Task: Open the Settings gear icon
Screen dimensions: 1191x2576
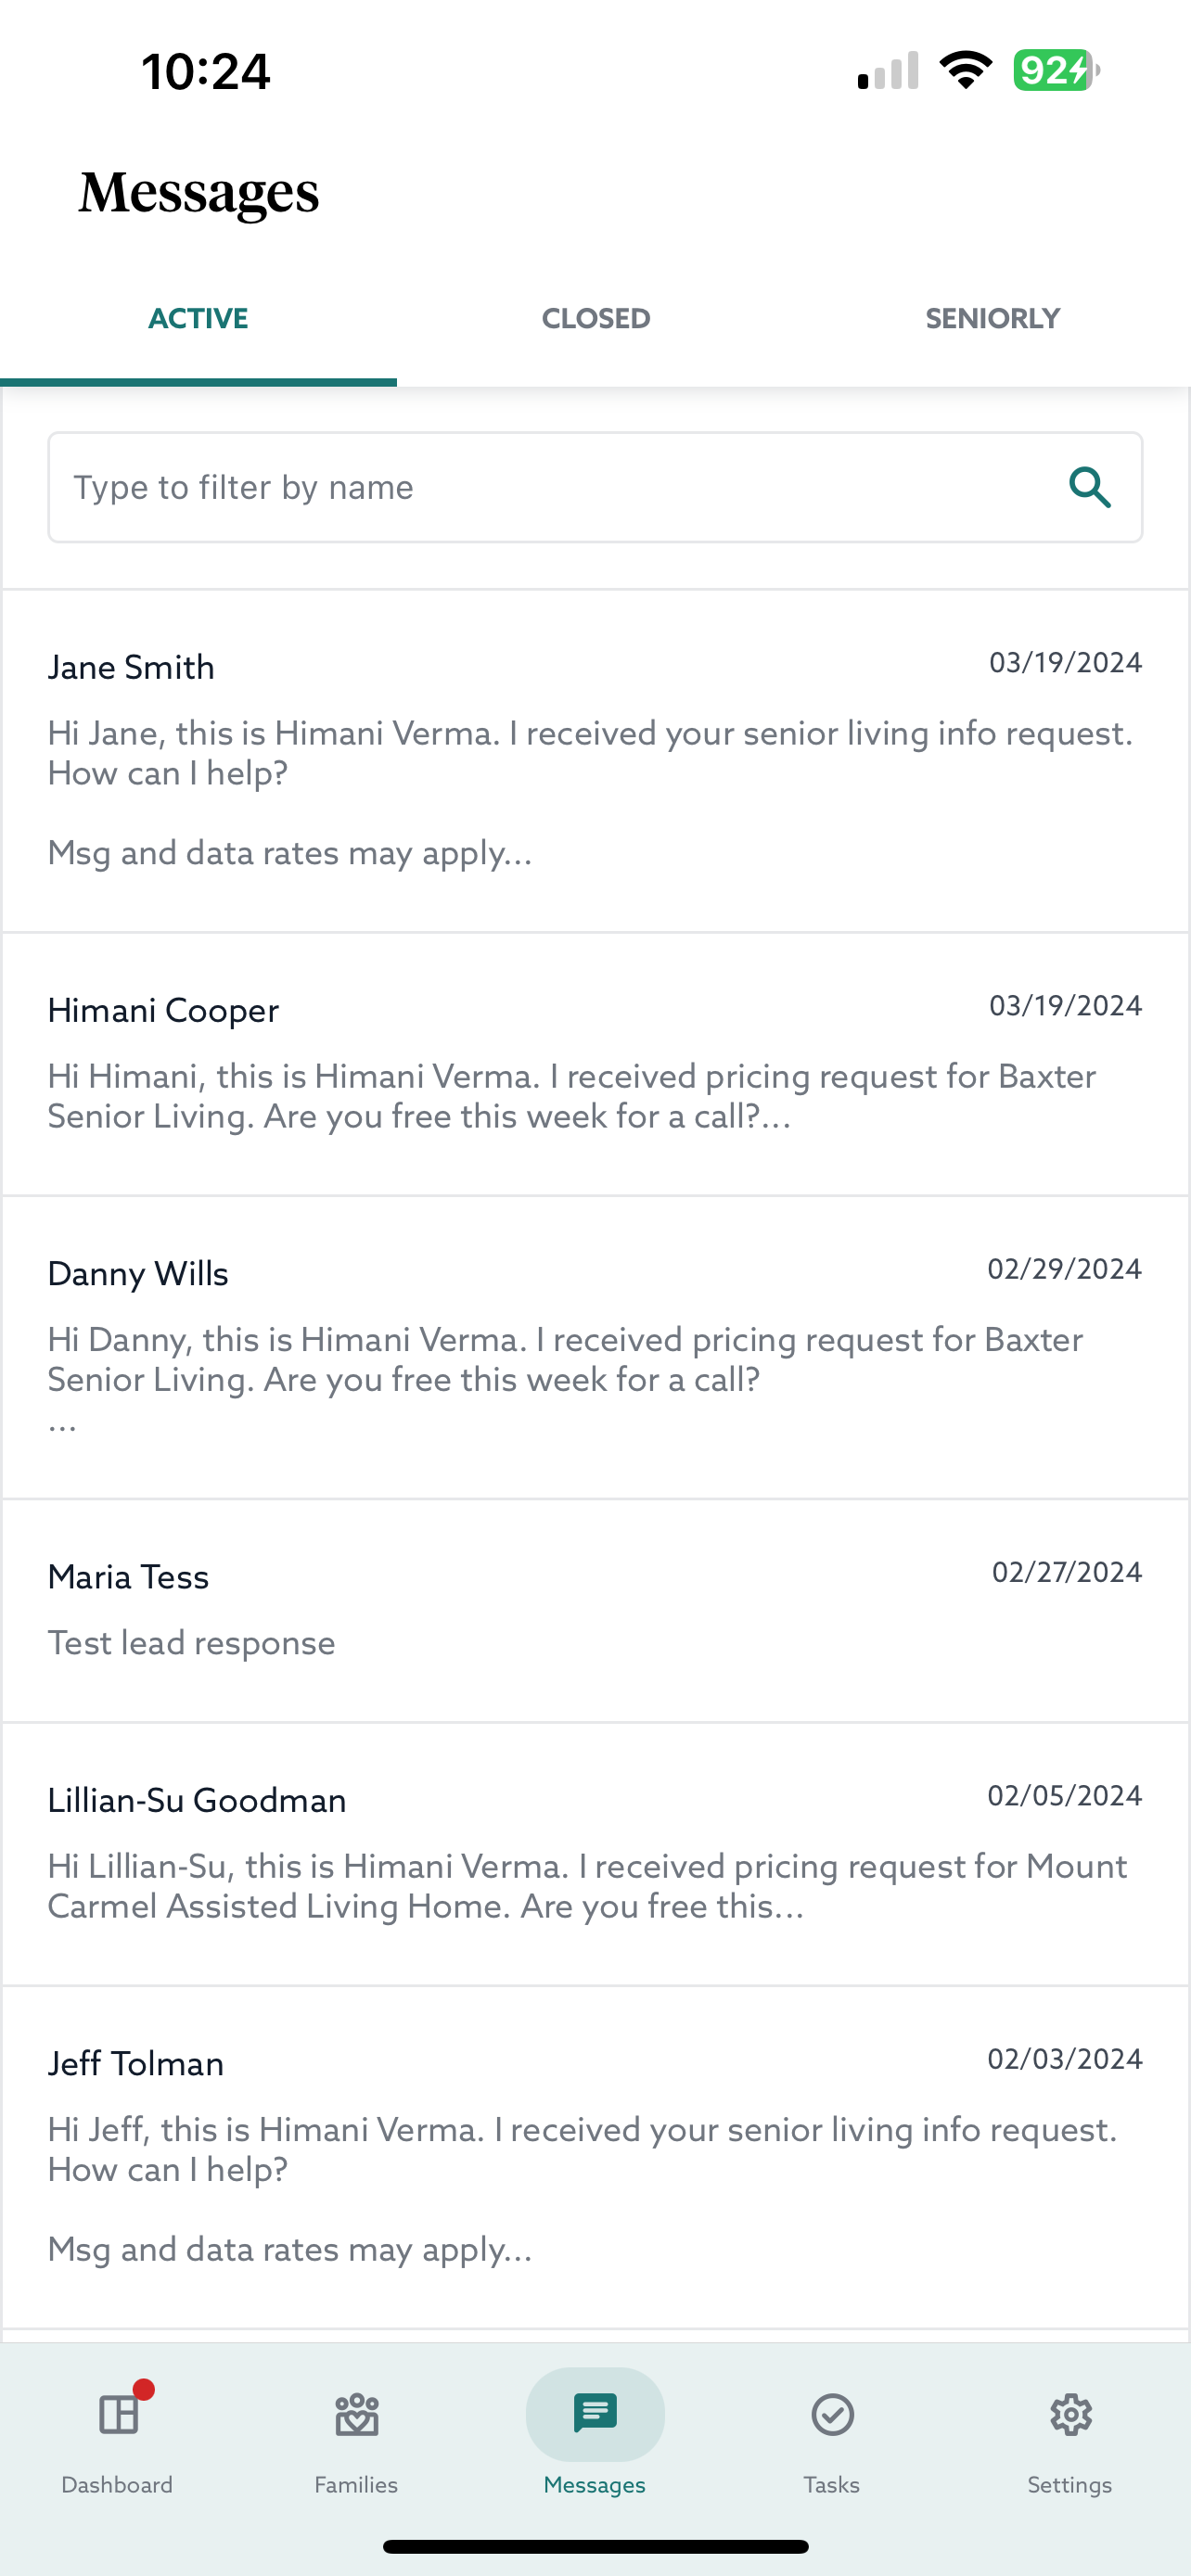Action: coord(1070,2414)
